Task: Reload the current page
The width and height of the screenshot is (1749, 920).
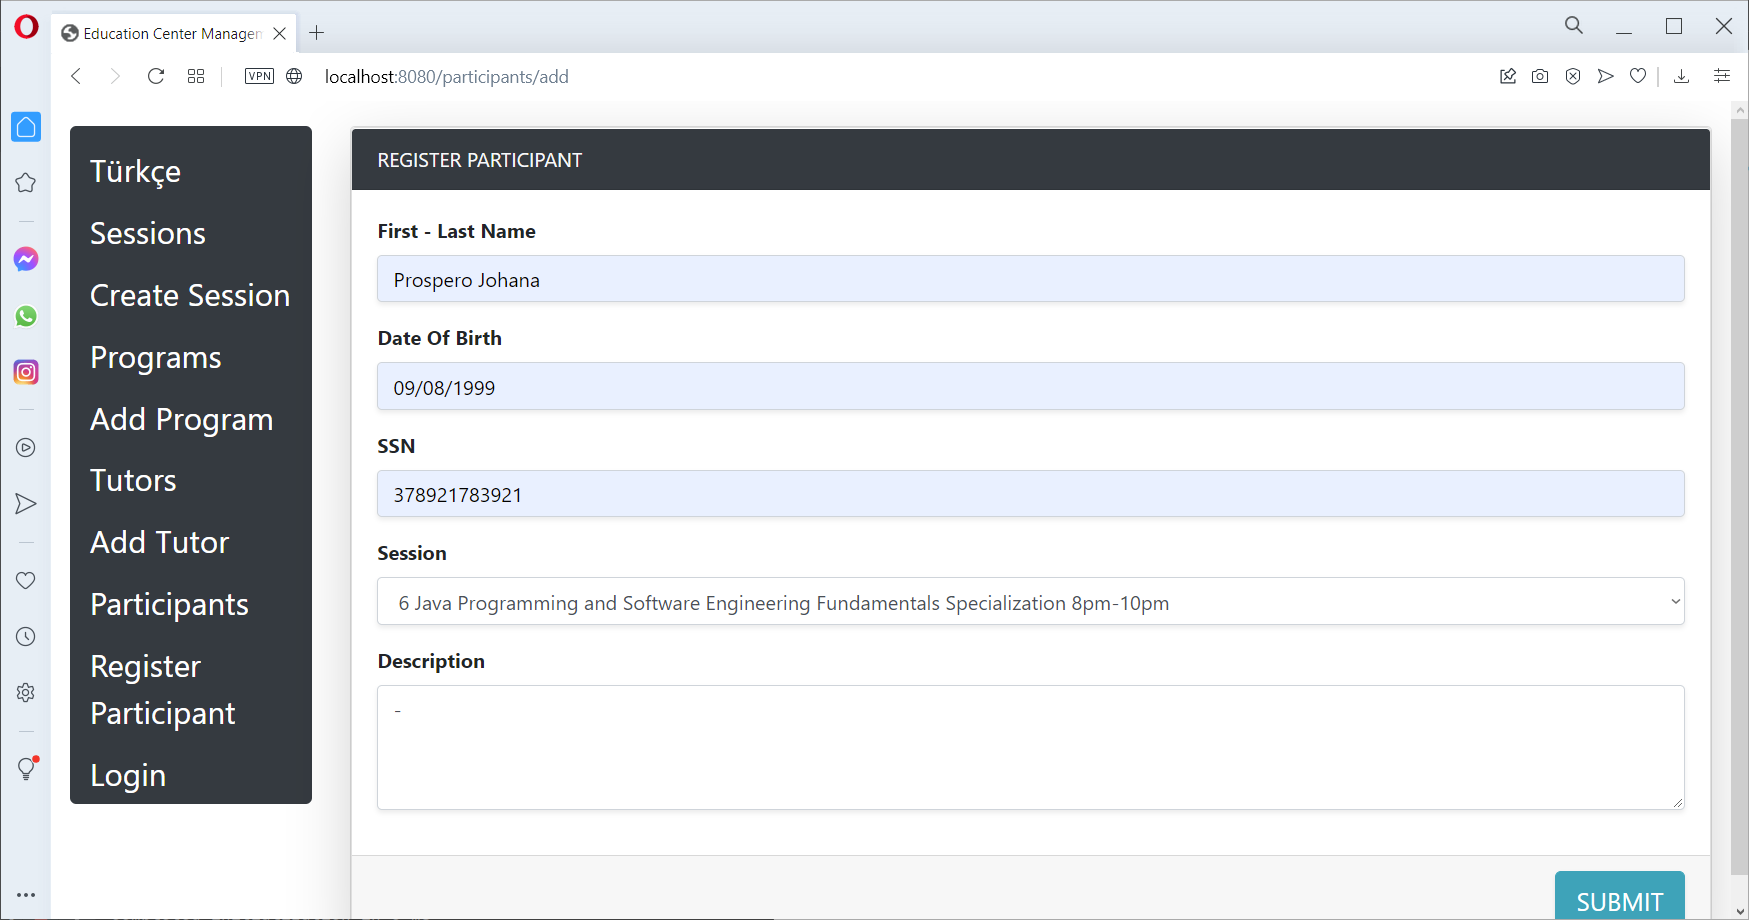Action: 155,76
